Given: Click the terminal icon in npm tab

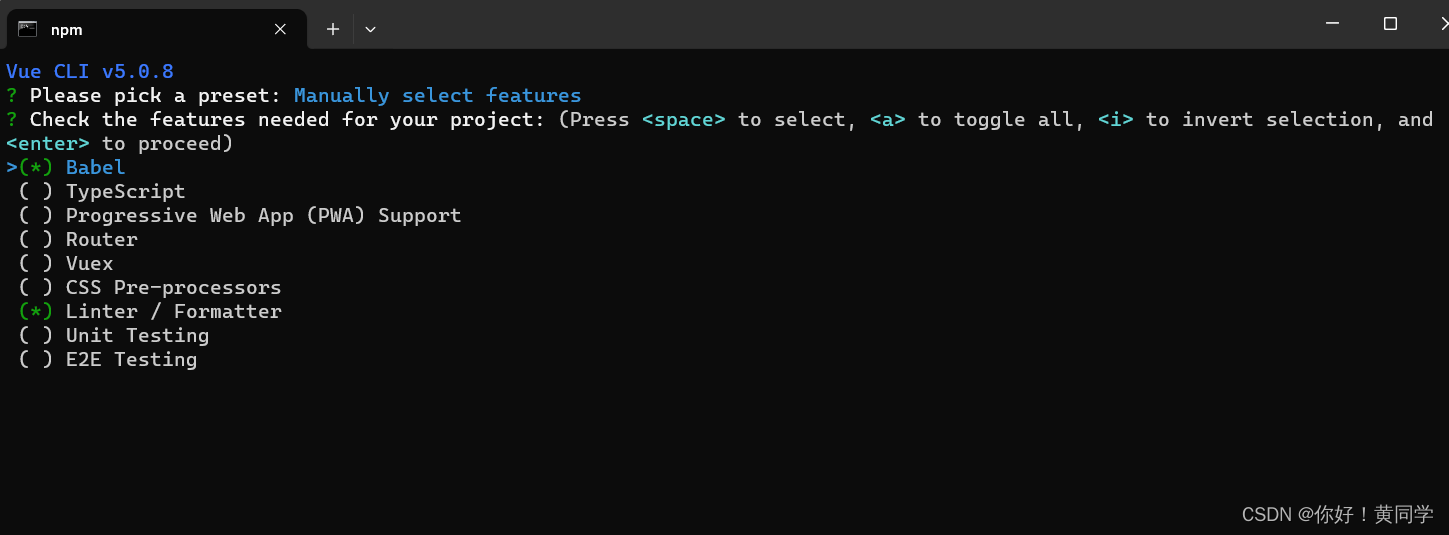Looking at the screenshot, I should tap(28, 29).
